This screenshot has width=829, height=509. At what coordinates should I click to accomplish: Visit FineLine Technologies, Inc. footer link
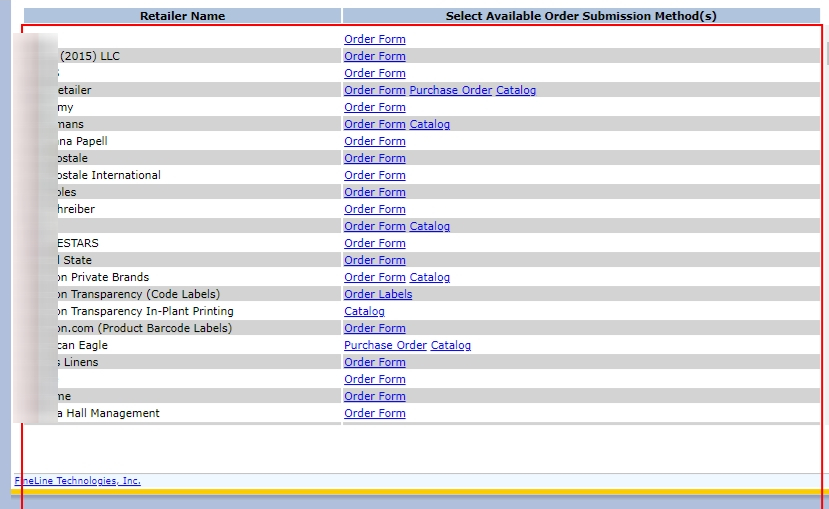point(78,480)
